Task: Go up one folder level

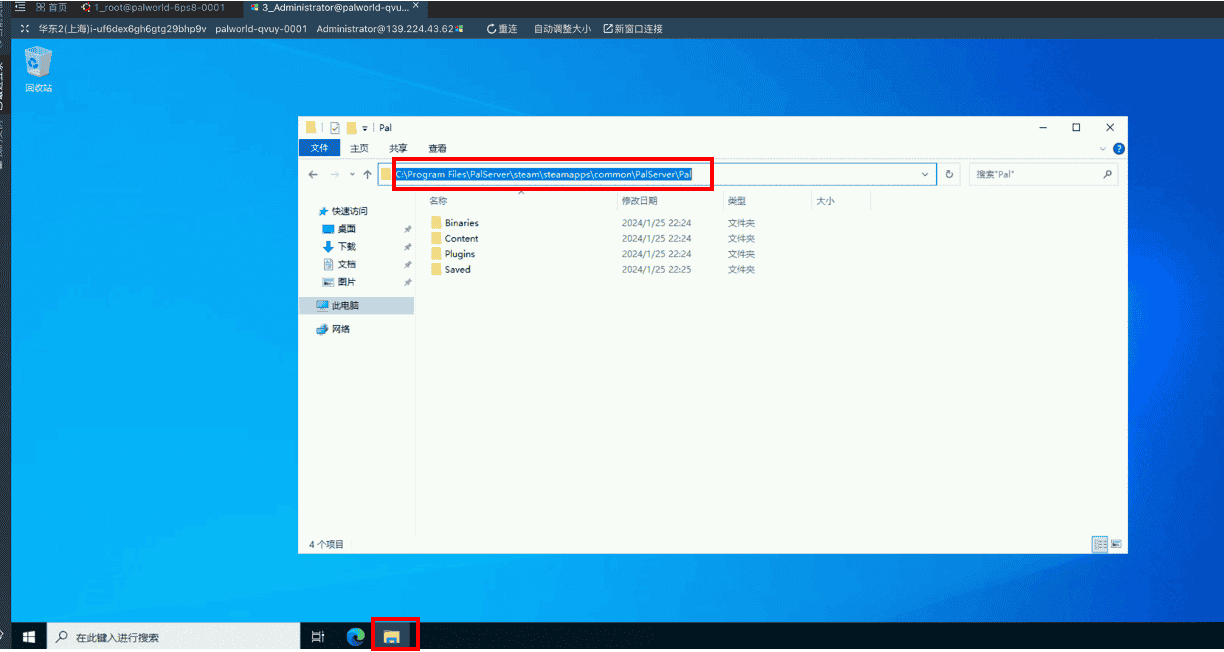Action: point(368,174)
